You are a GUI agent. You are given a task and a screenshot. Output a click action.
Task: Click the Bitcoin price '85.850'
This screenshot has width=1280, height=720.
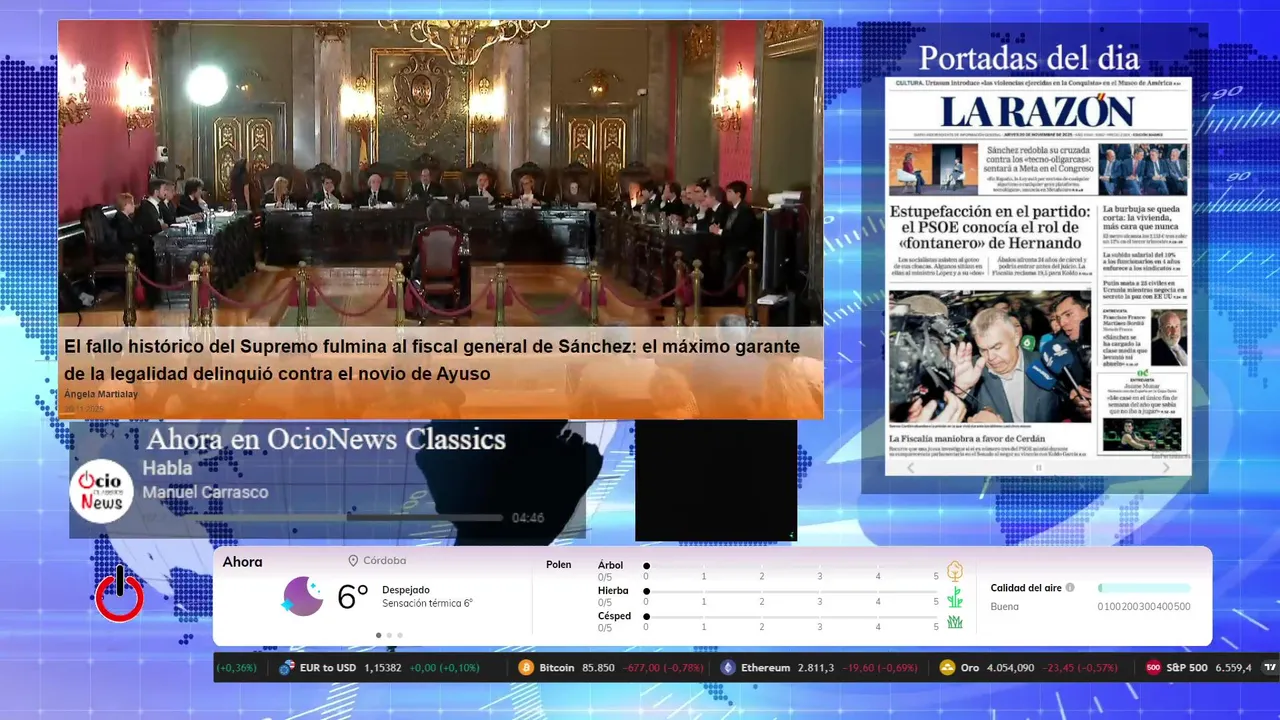click(x=598, y=668)
